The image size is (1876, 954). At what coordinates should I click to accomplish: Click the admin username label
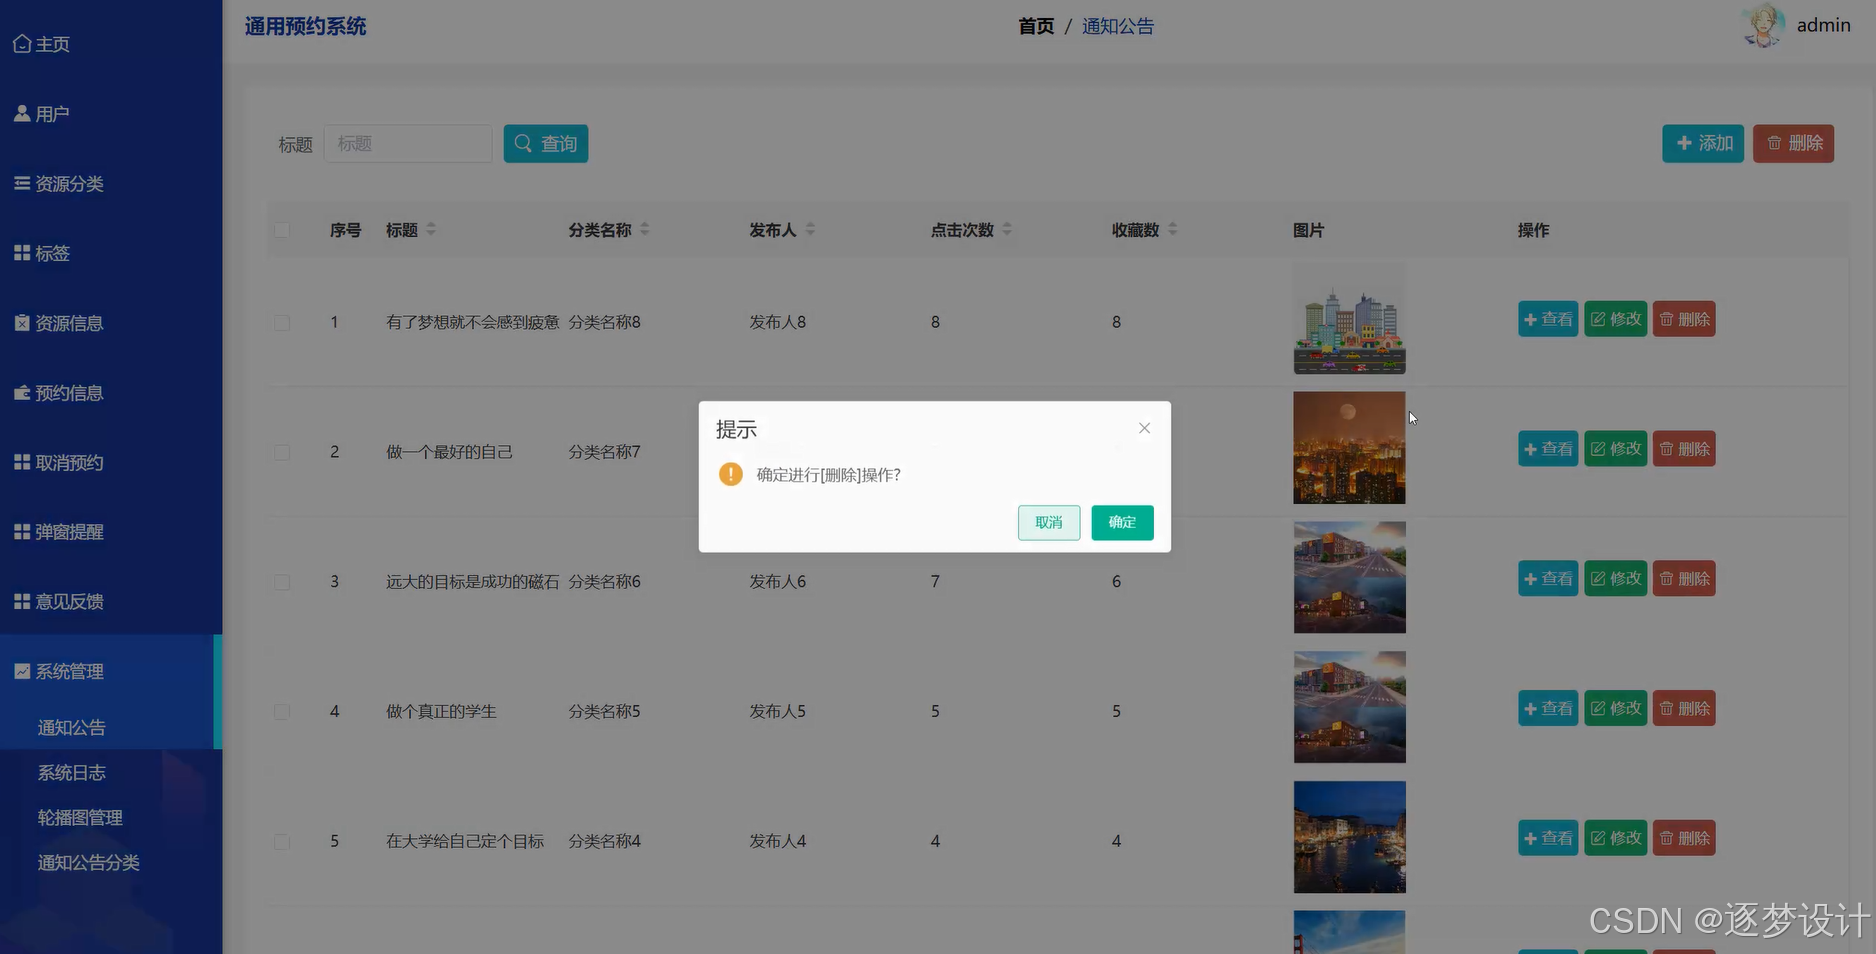click(1823, 26)
